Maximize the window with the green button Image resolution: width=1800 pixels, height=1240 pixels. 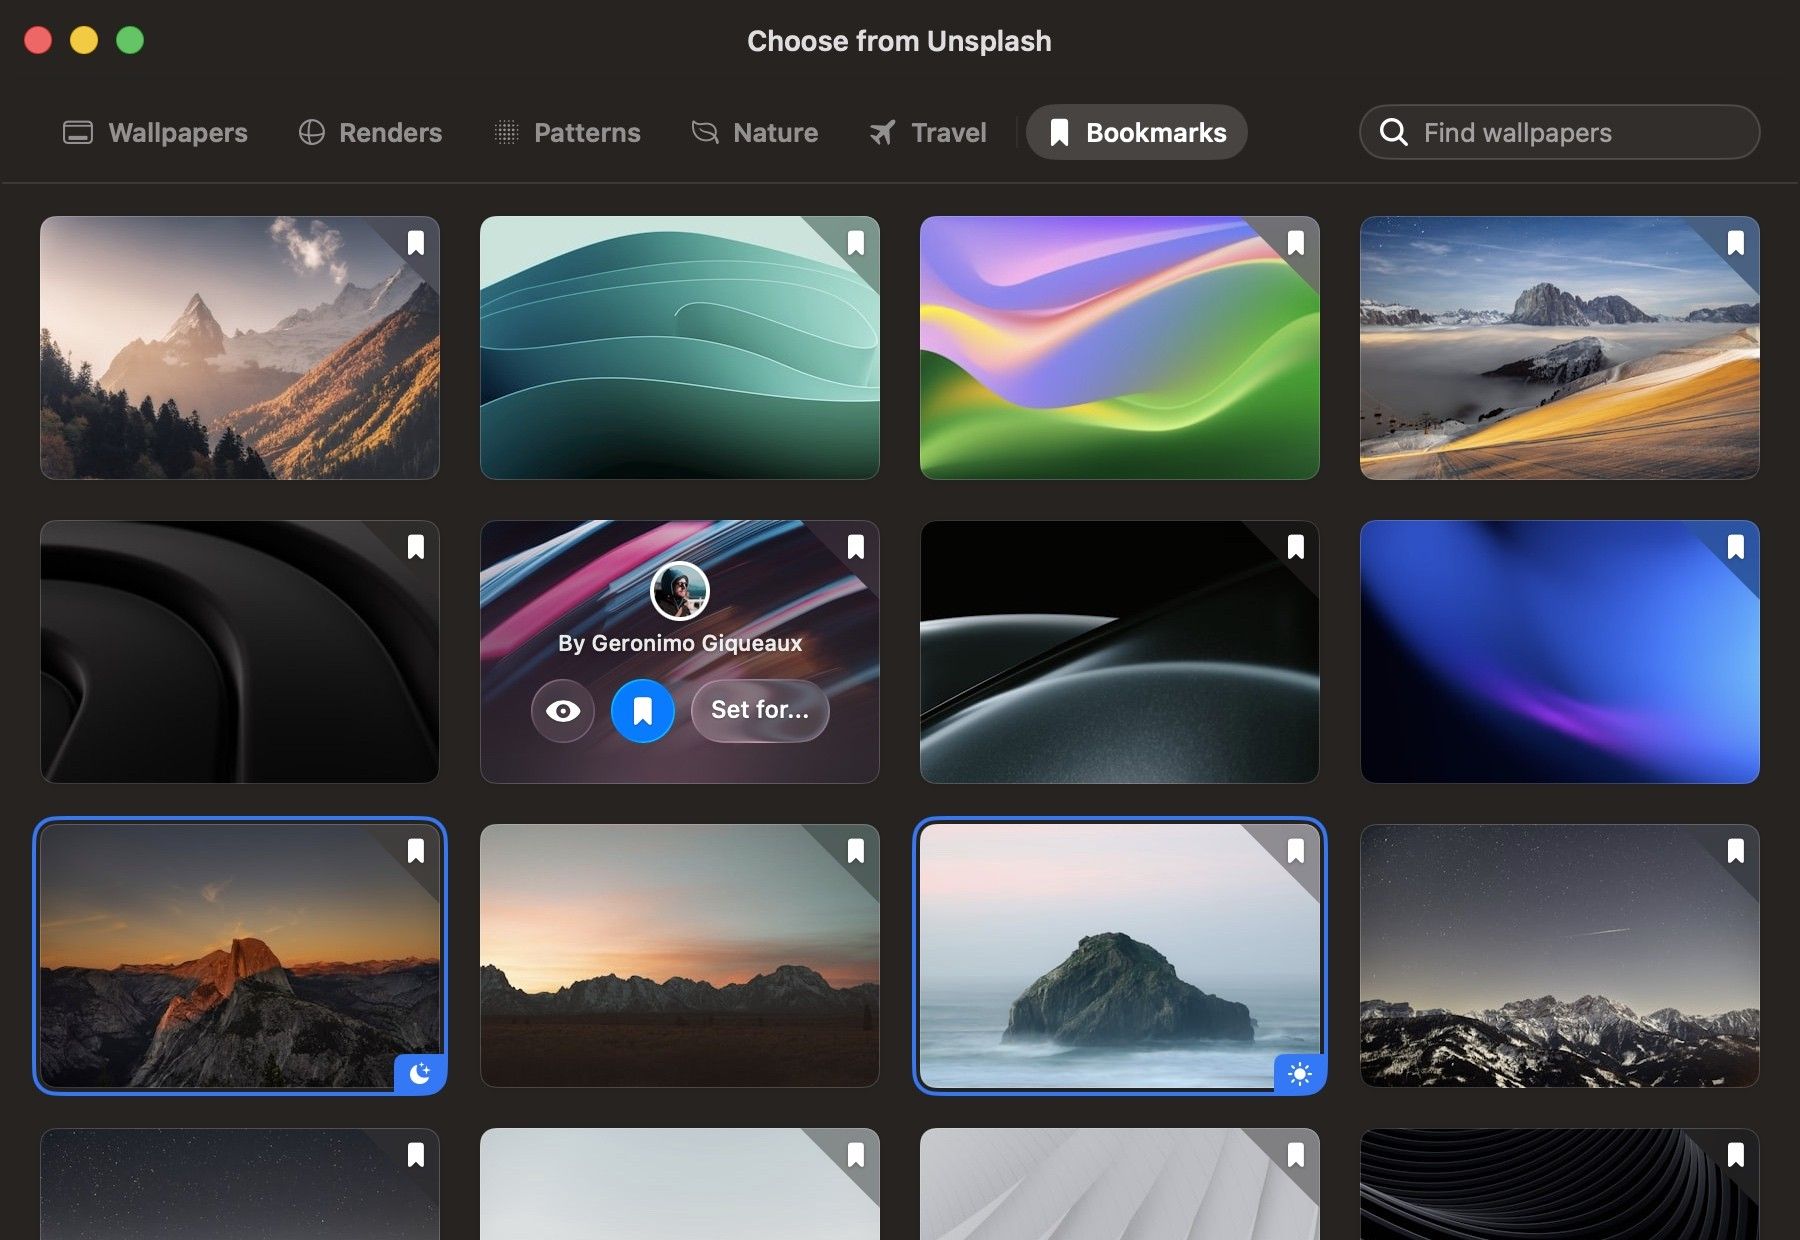point(130,40)
